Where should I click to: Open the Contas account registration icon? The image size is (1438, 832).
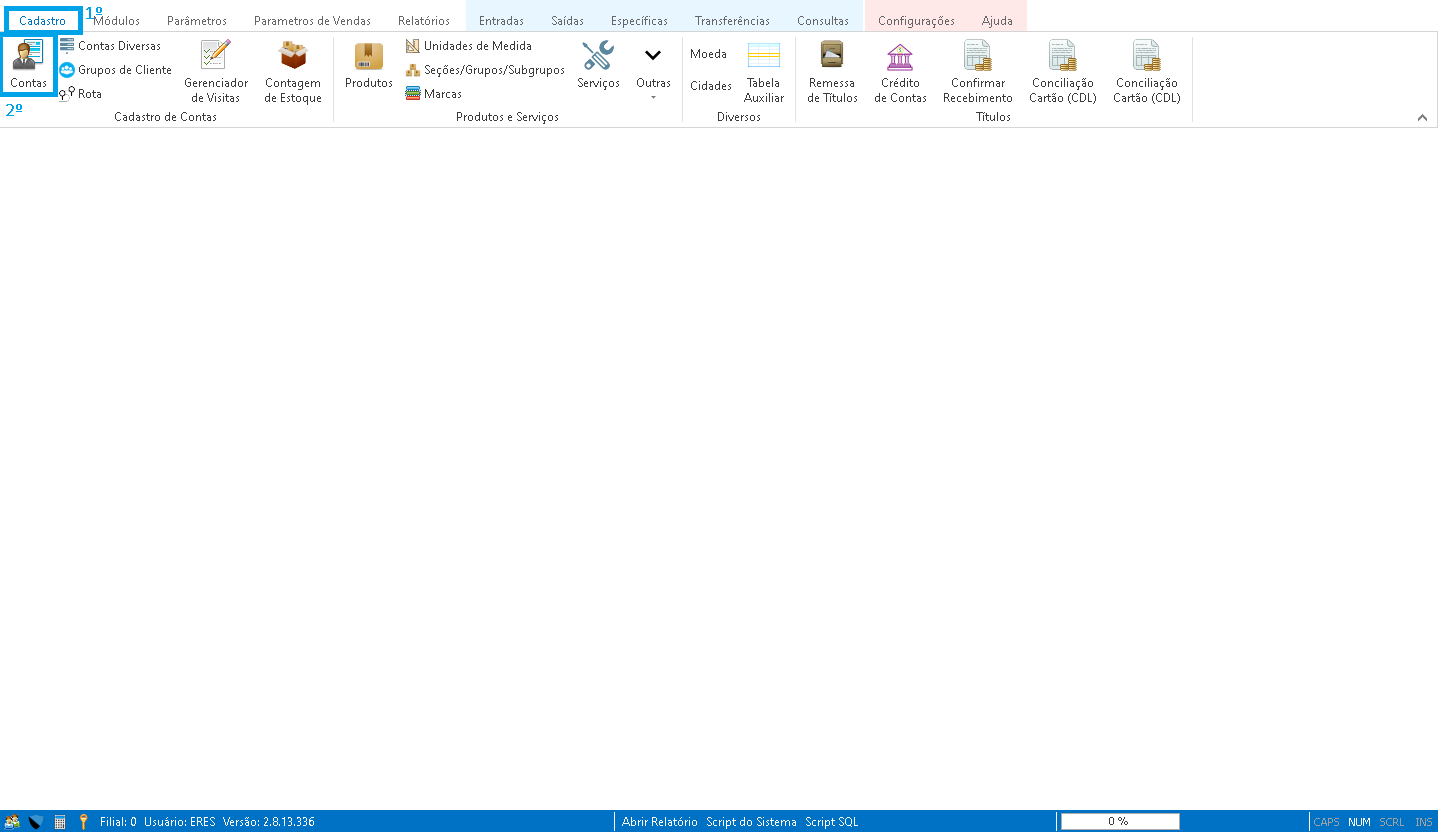[28, 64]
